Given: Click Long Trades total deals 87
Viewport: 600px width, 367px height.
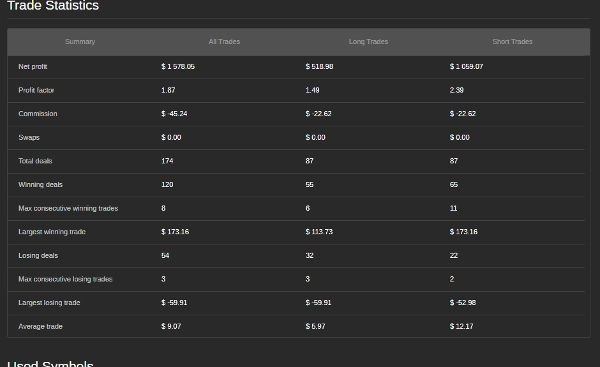Looking at the screenshot, I should (309, 161).
